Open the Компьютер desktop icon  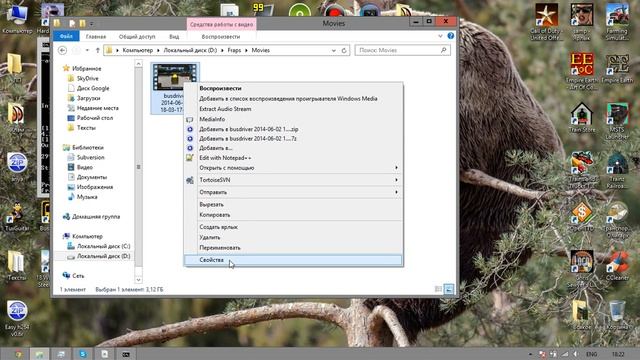coord(17,19)
